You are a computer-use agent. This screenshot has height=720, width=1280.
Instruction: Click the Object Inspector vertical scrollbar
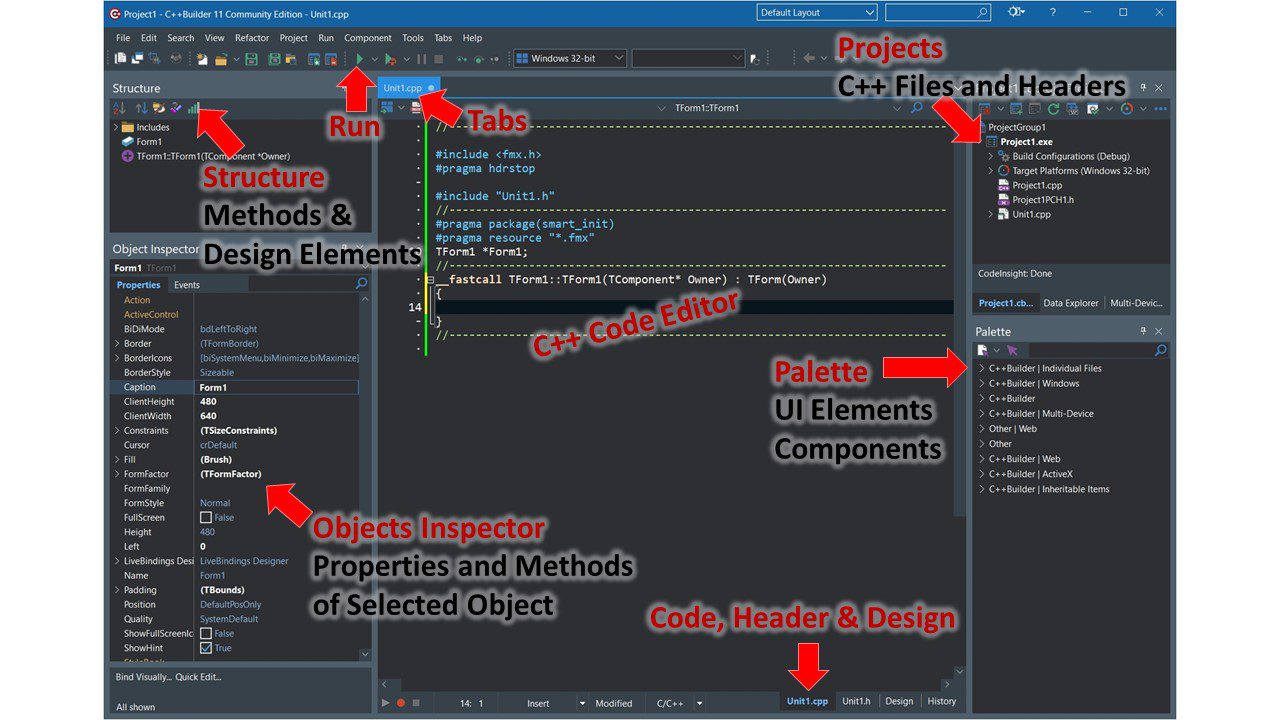(365, 478)
